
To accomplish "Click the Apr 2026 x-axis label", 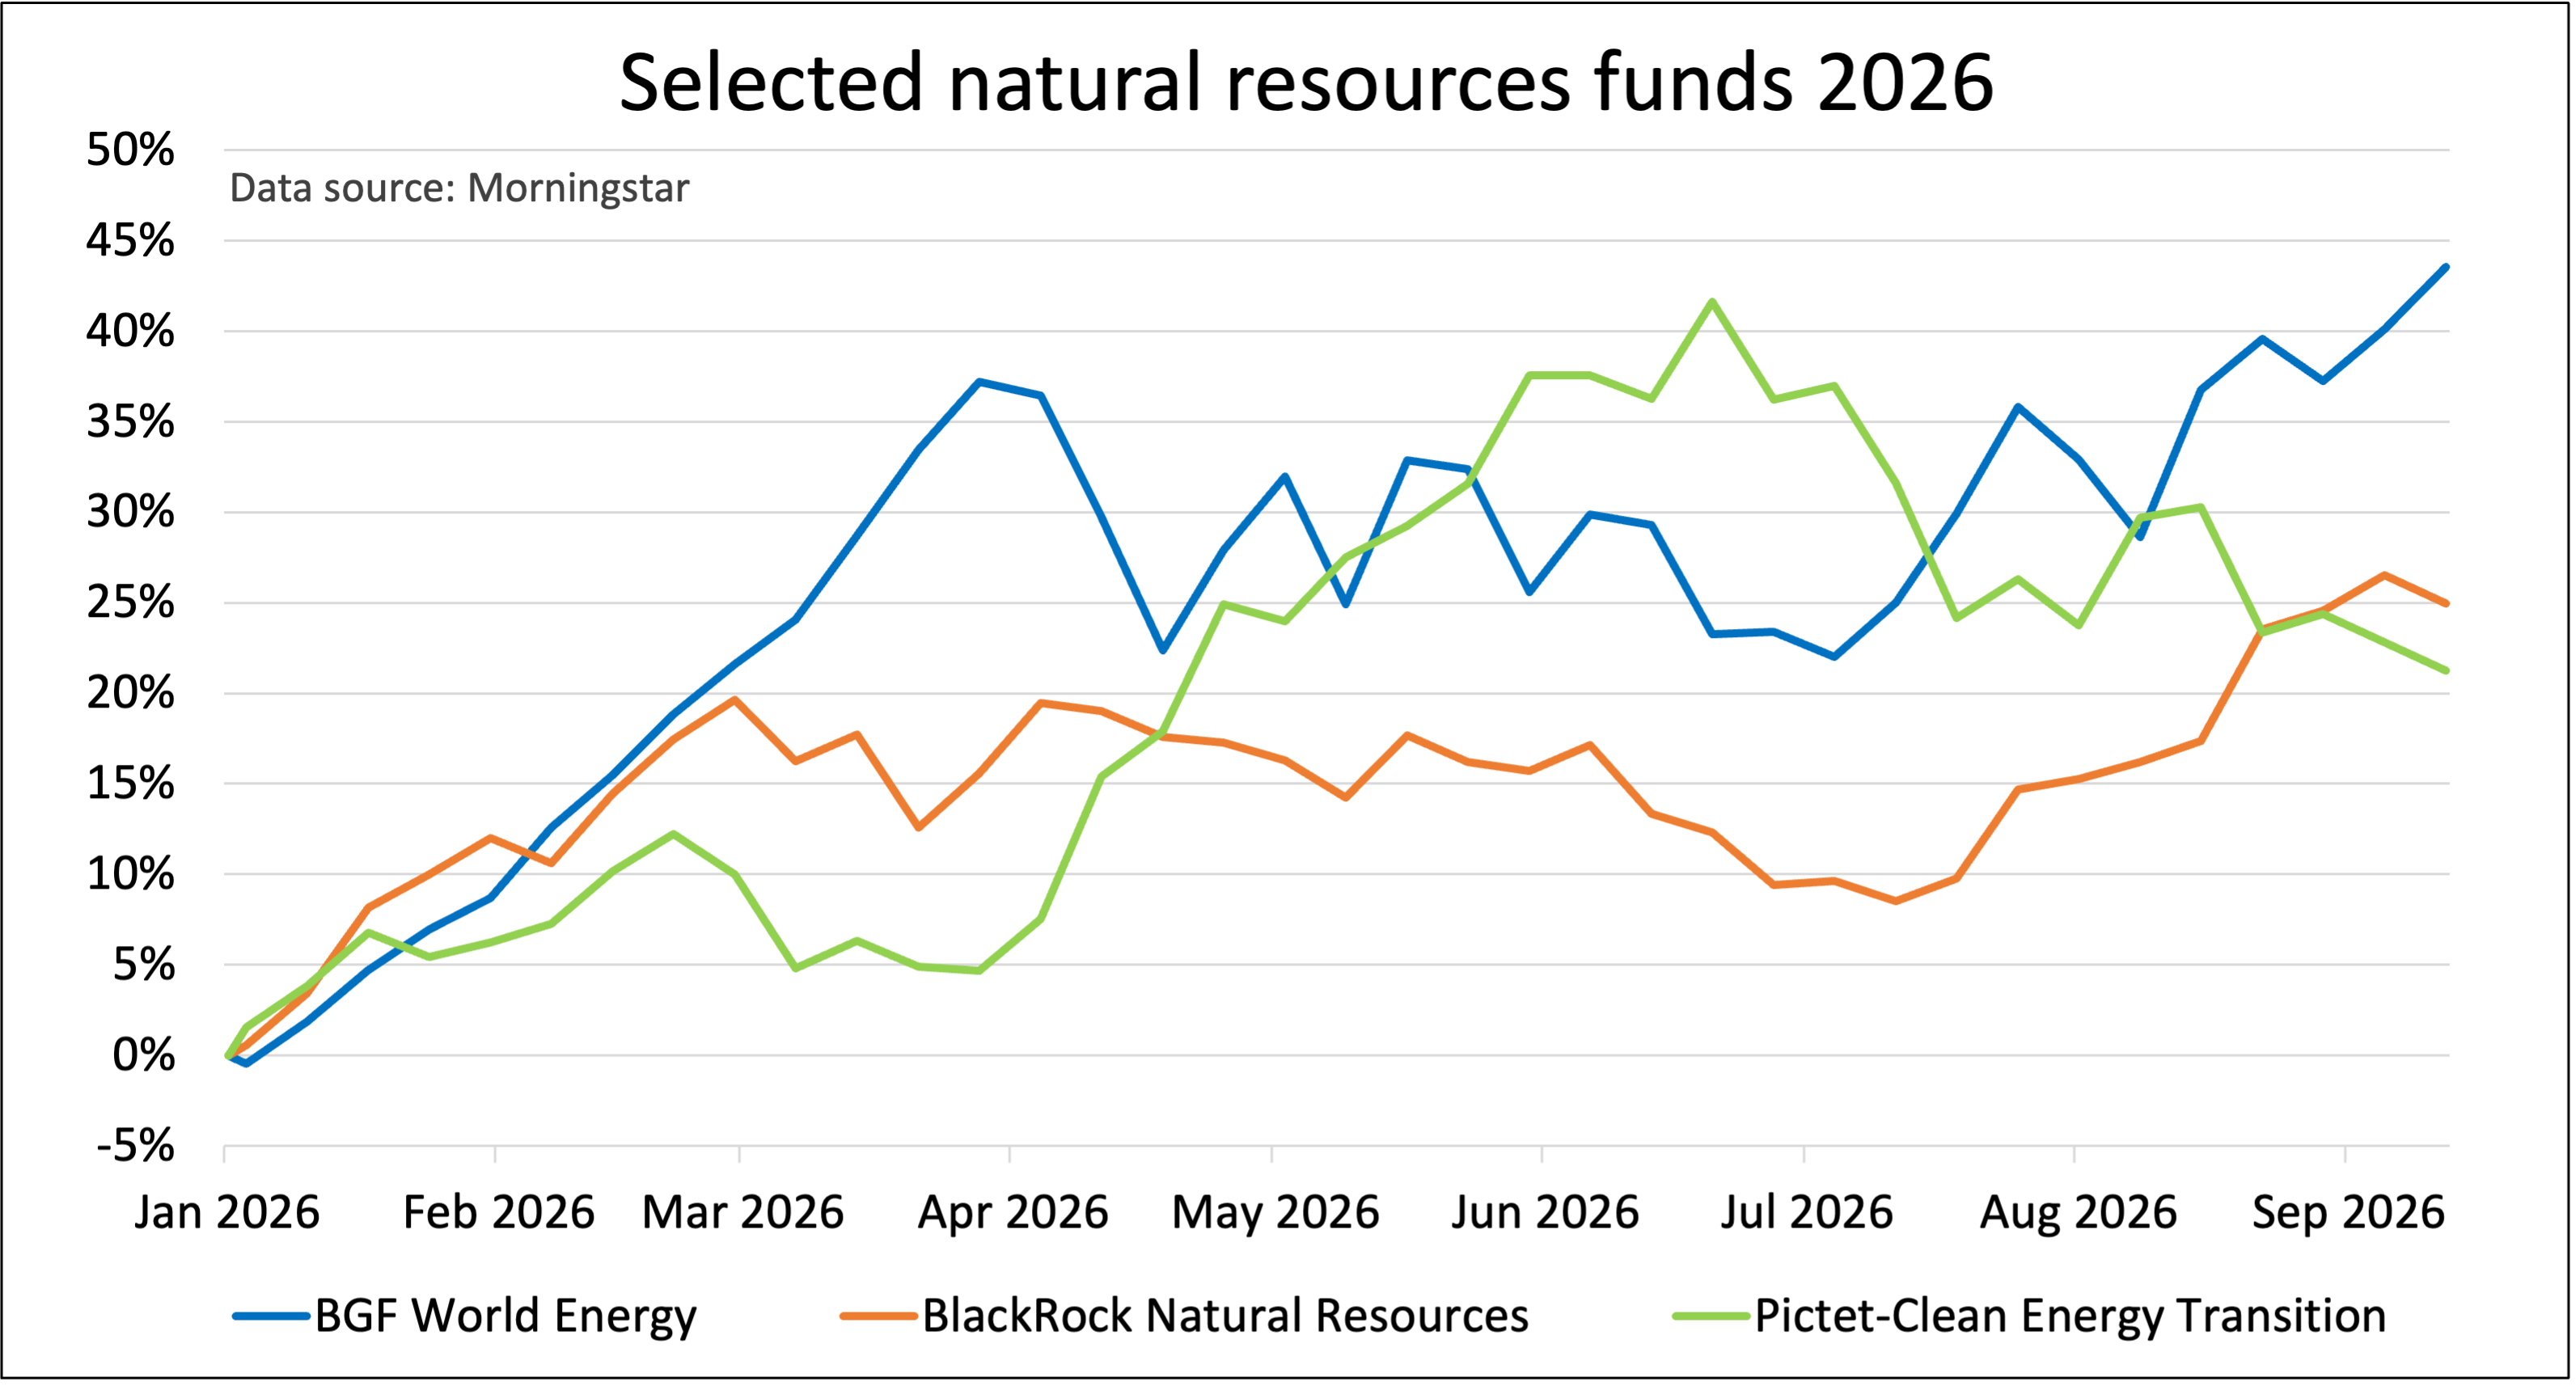I will [x=1013, y=1213].
